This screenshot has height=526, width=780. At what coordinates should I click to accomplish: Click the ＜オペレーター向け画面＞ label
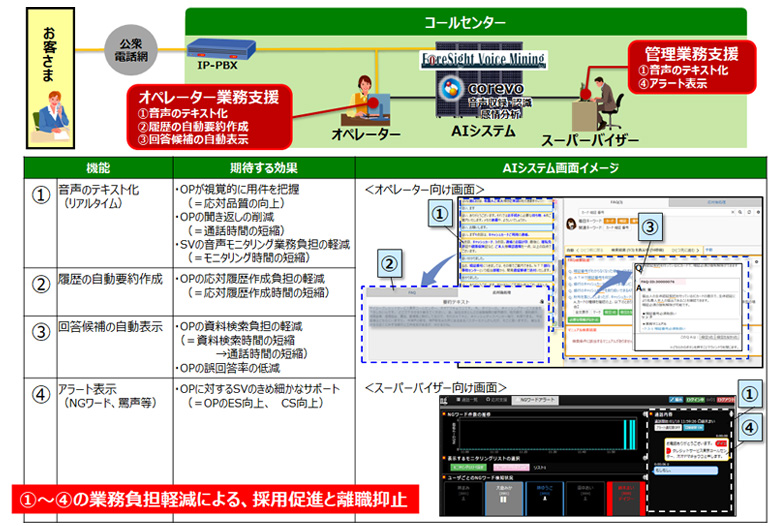tap(424, 190)
